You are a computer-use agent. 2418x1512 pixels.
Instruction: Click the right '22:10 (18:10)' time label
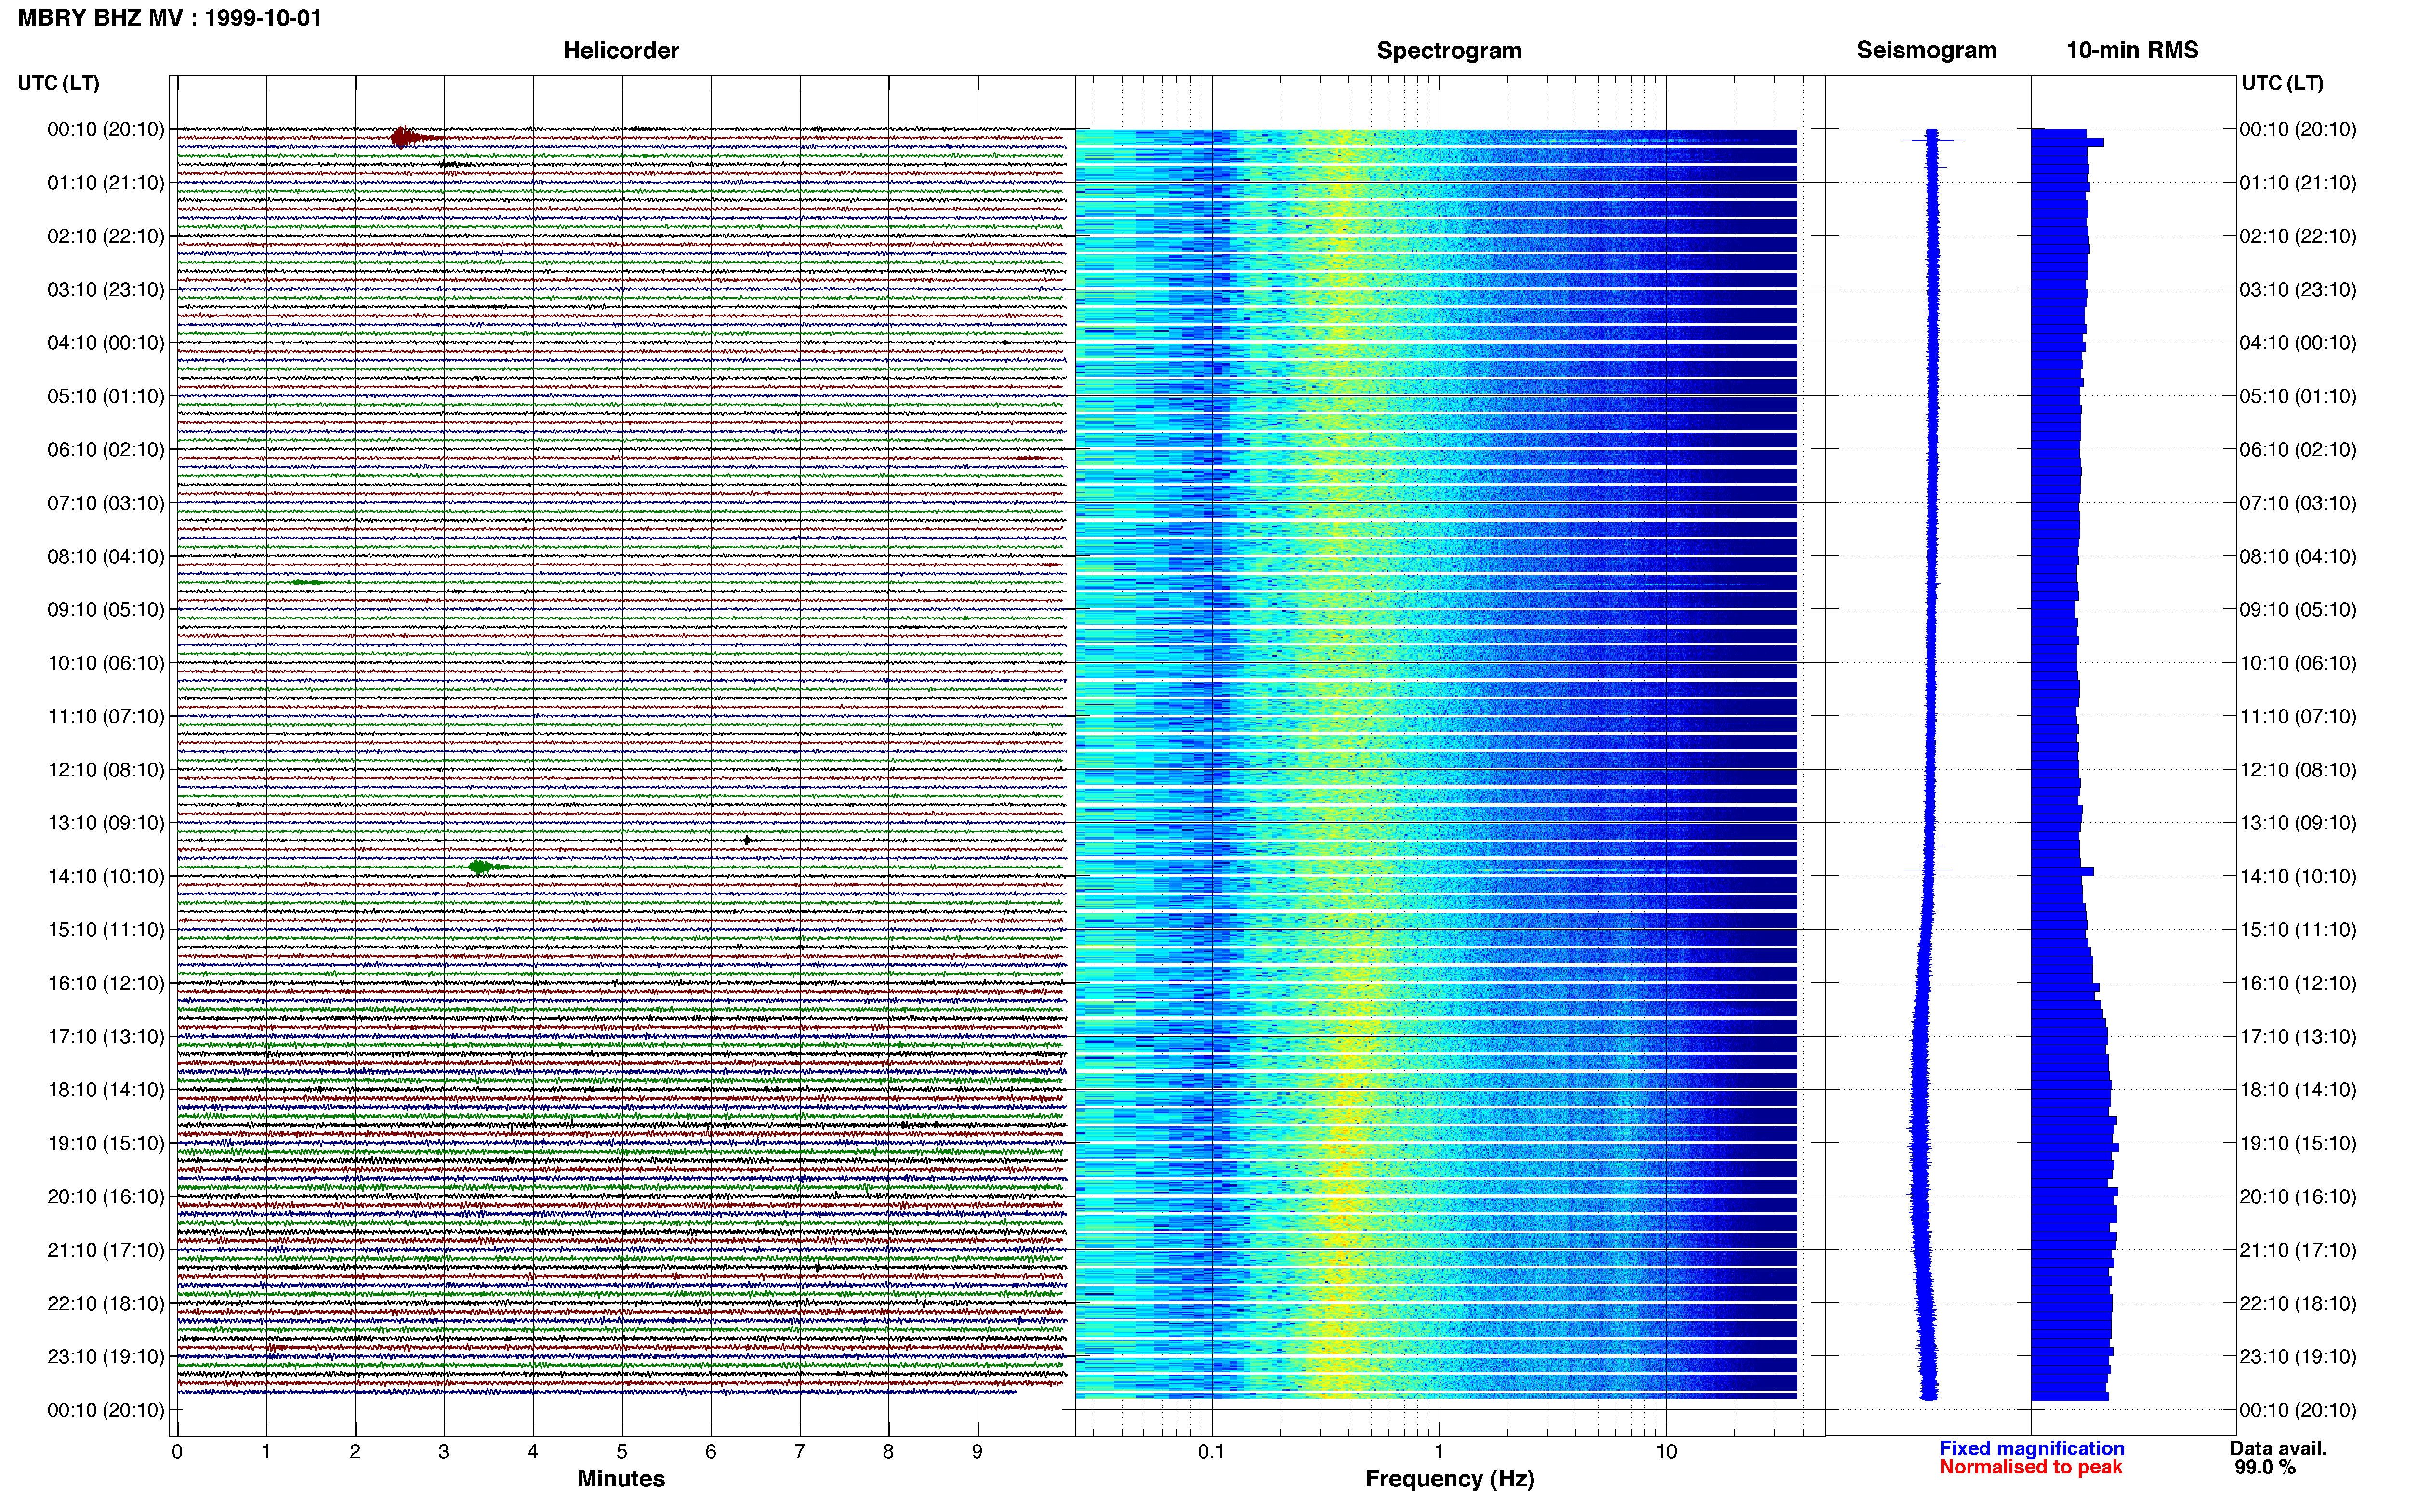(x=2298, y=1303)
